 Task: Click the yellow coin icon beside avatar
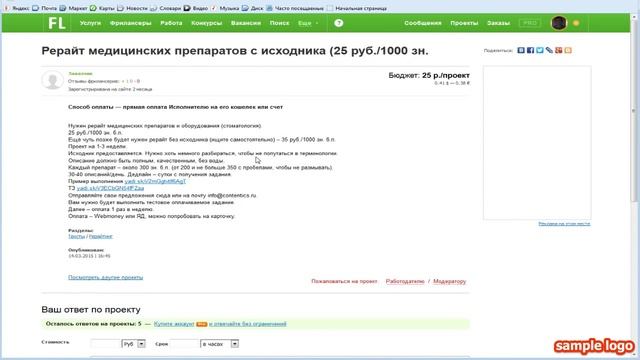click(576, 23)
